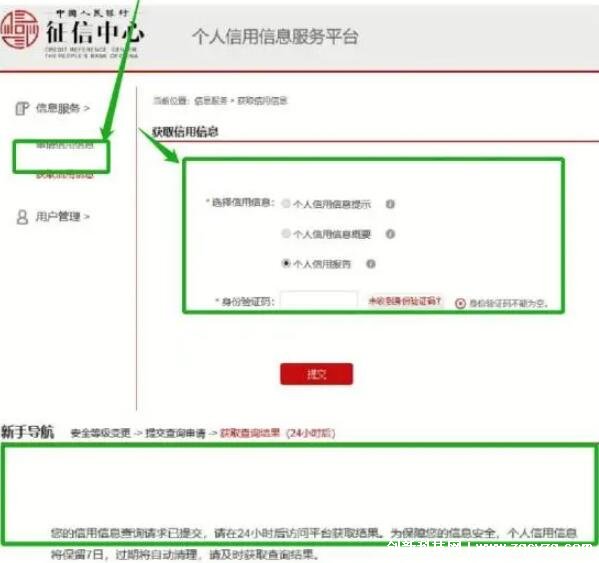Screen dimensions: 599x563
Task: Click 获取查询结果 step in 新手导航
Action: (x=250, y=433)
